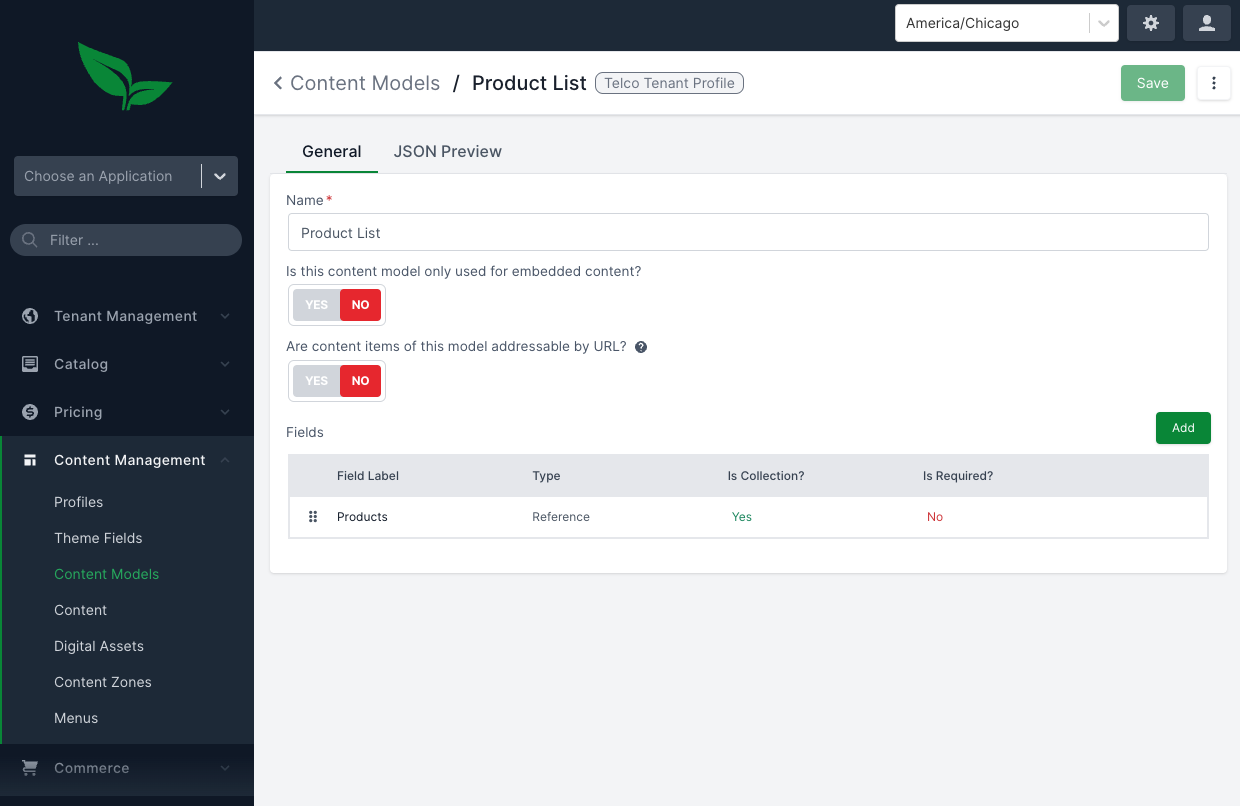Click back chevron next to Content Models

point(278,83)
